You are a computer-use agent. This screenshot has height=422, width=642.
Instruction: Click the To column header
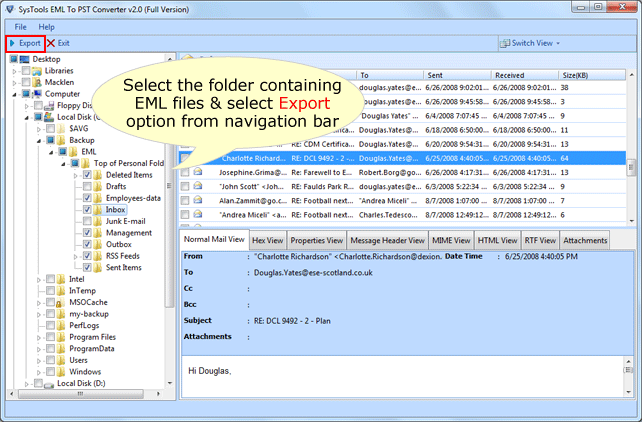point(390,75)
